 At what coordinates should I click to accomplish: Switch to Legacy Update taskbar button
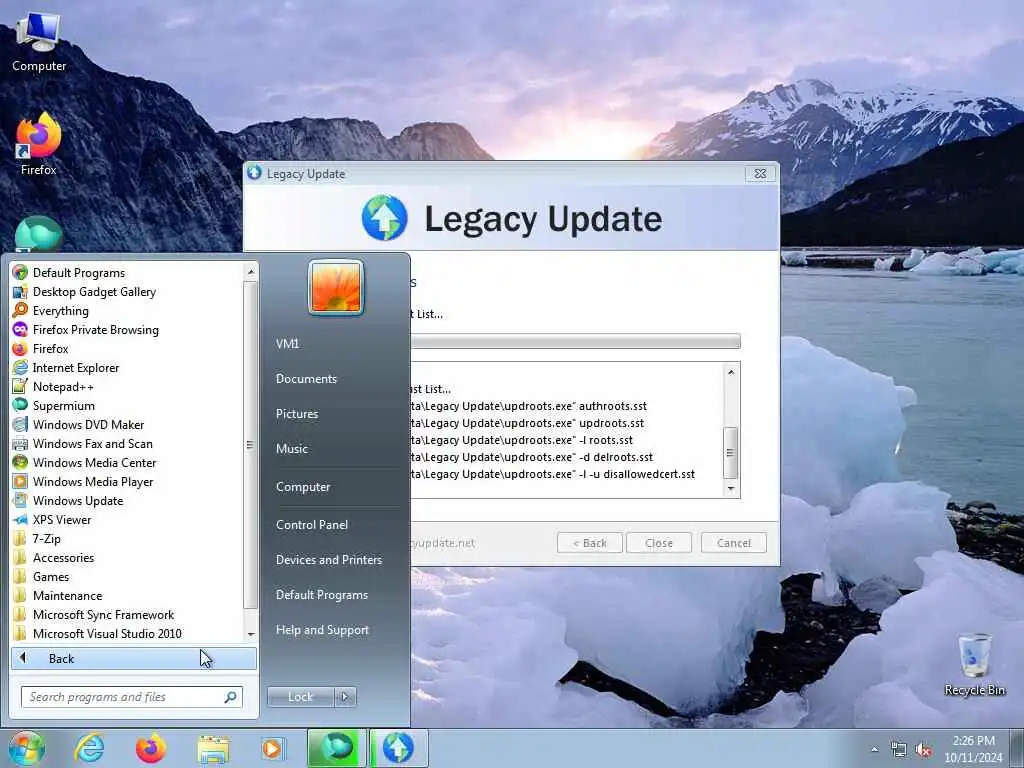[x=398, y=748]
